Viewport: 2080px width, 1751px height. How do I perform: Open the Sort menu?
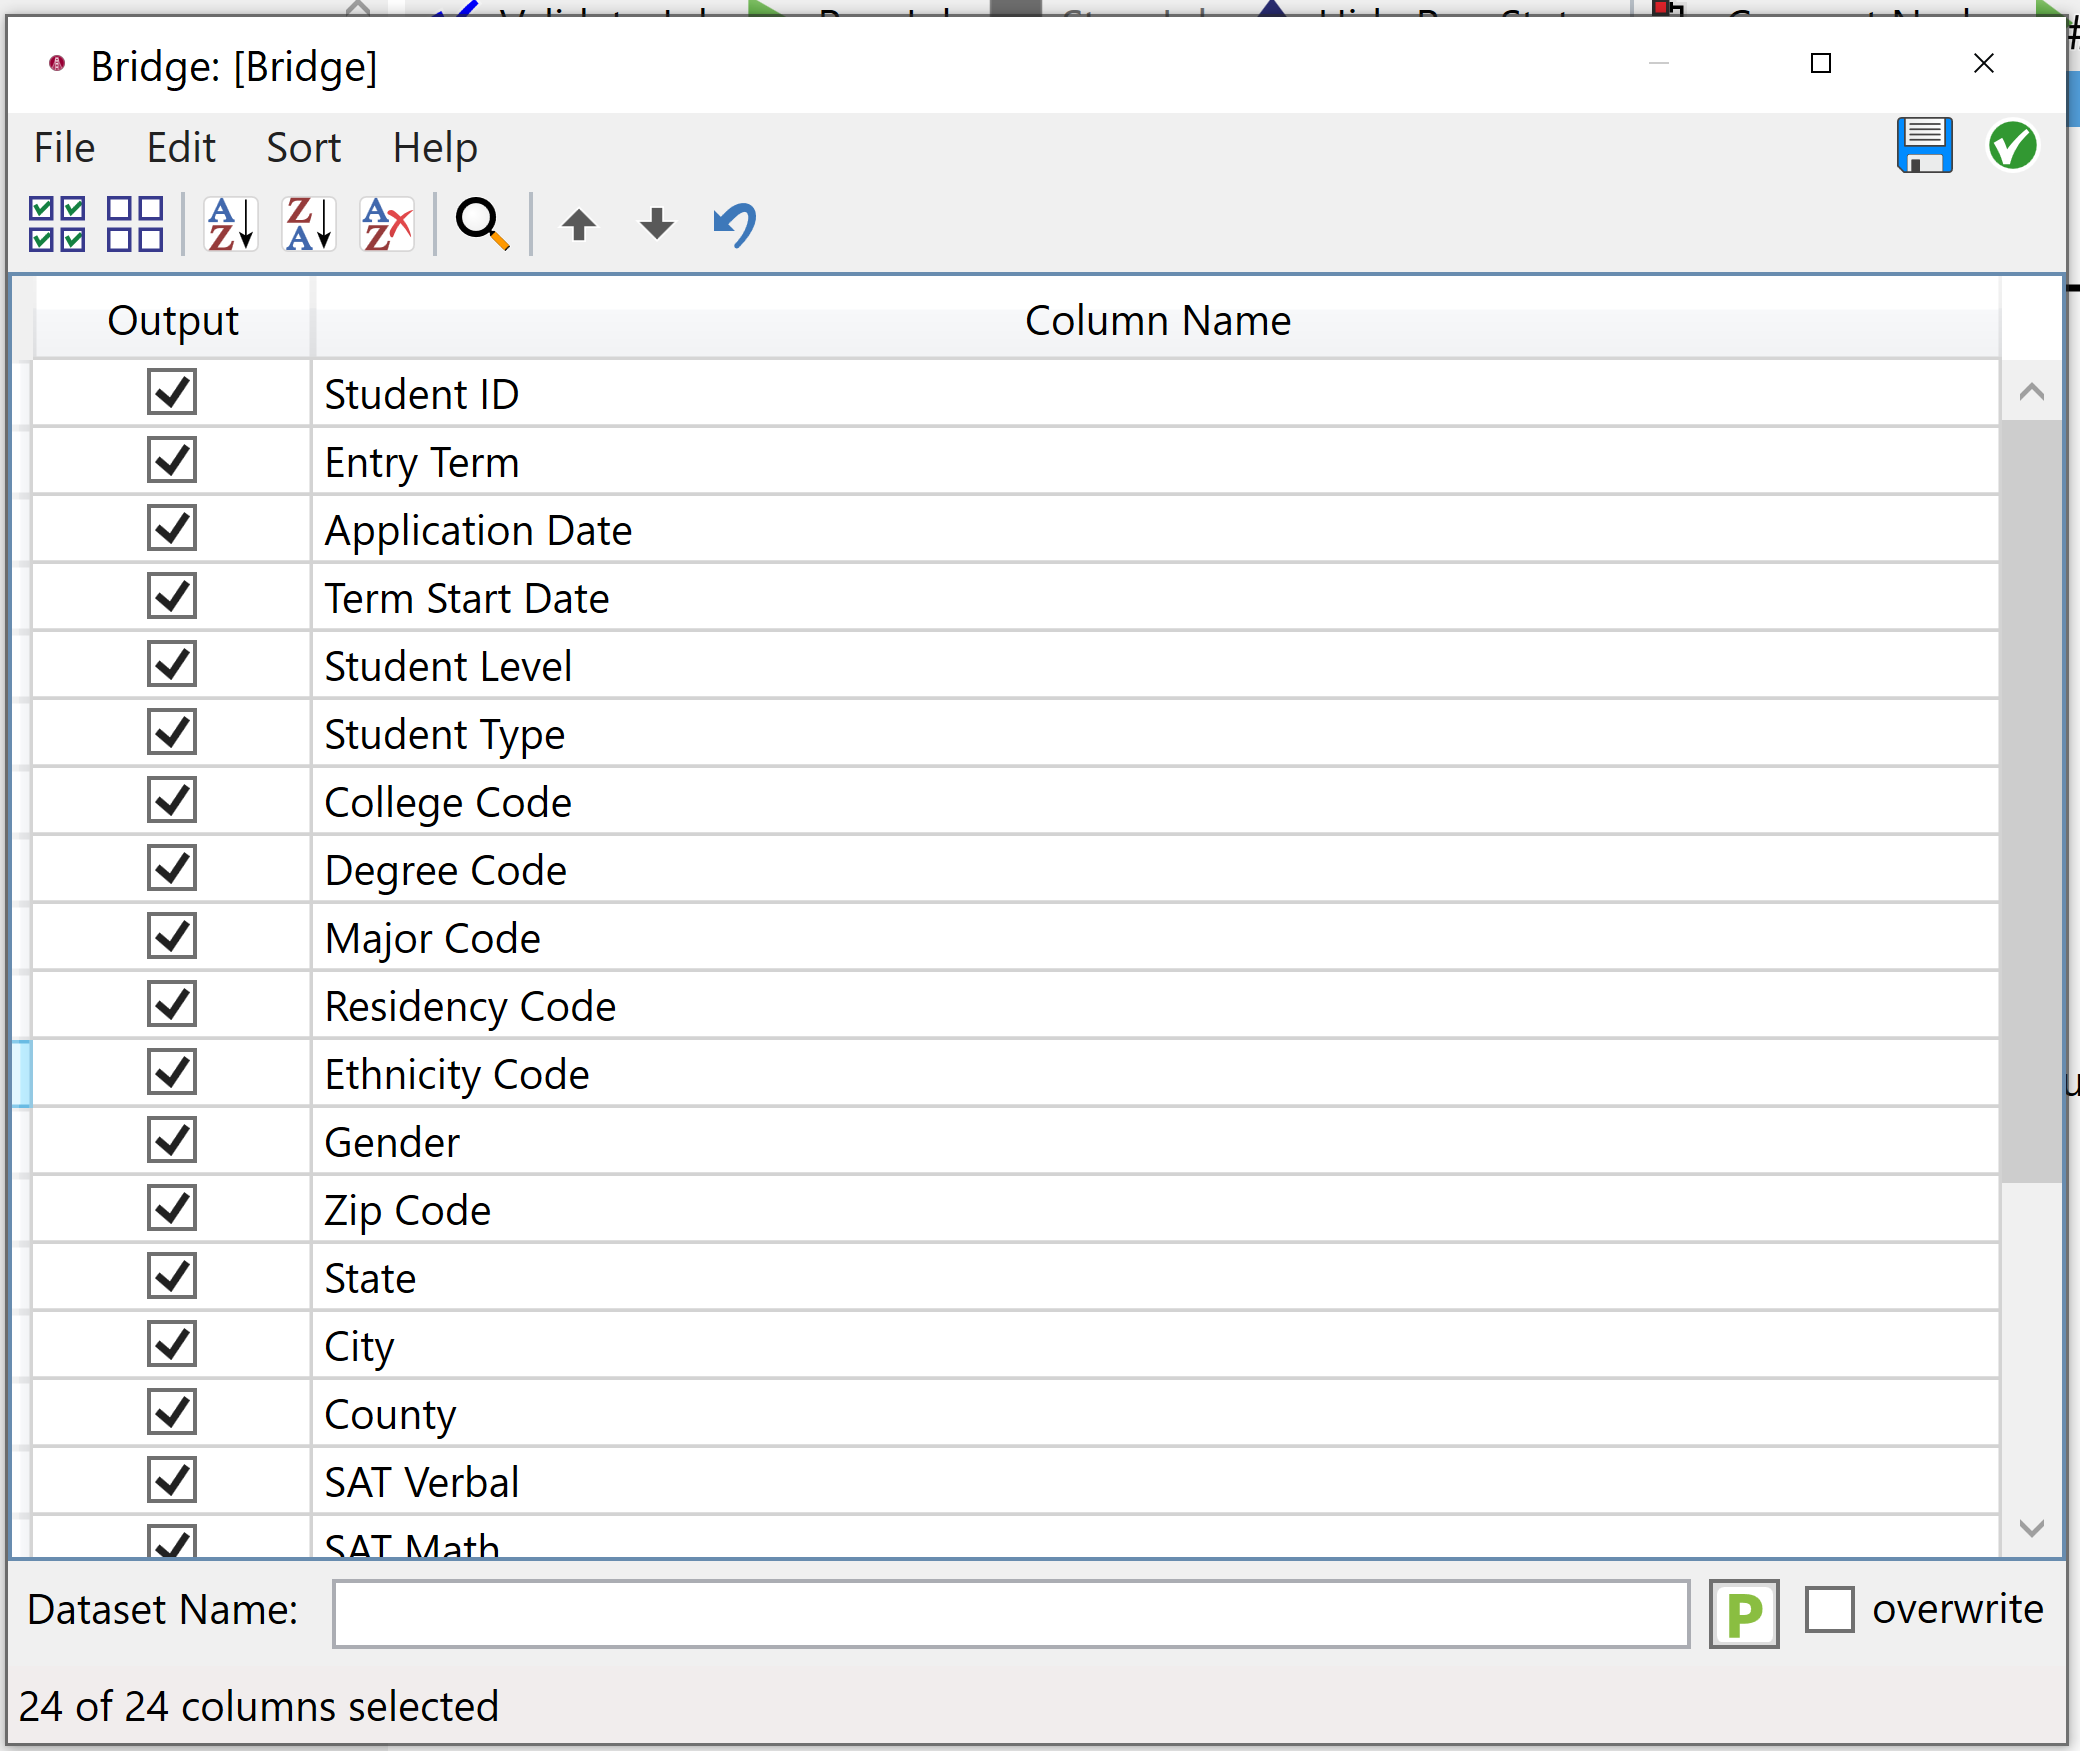click(x=303, y=148)
